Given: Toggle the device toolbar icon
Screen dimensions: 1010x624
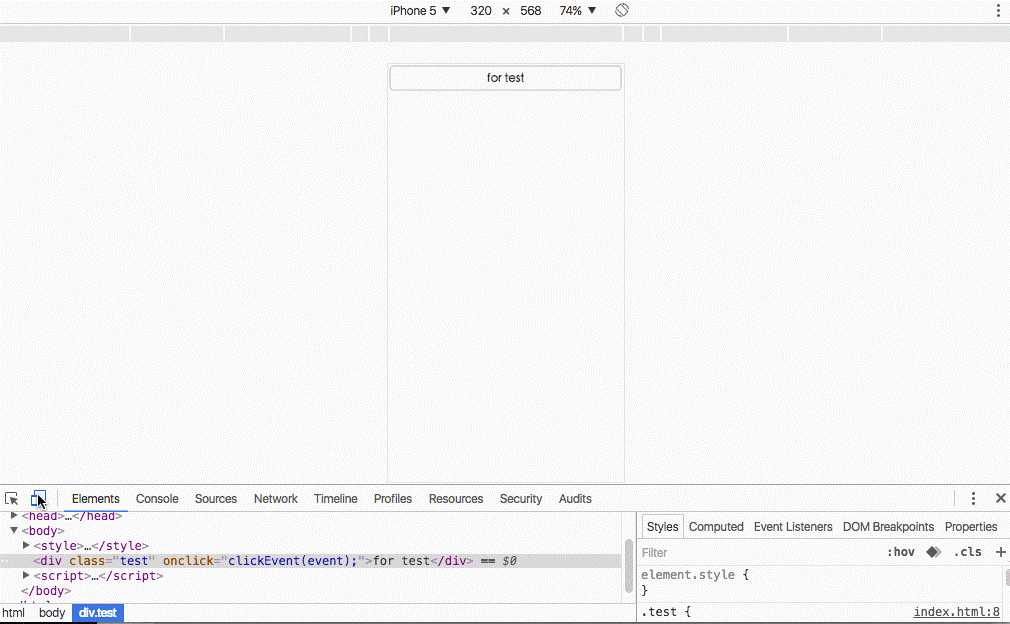Looking at the screenshot, I should [x=38, y=498].
